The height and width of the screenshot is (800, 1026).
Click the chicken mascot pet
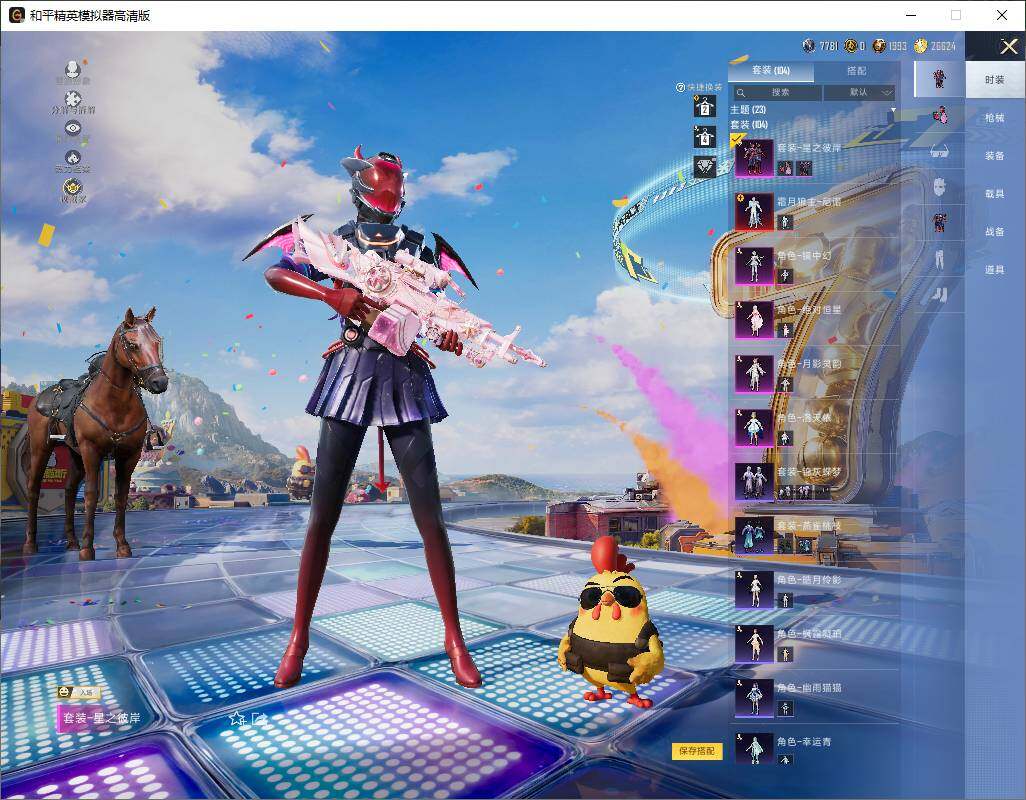click(610, 623)
